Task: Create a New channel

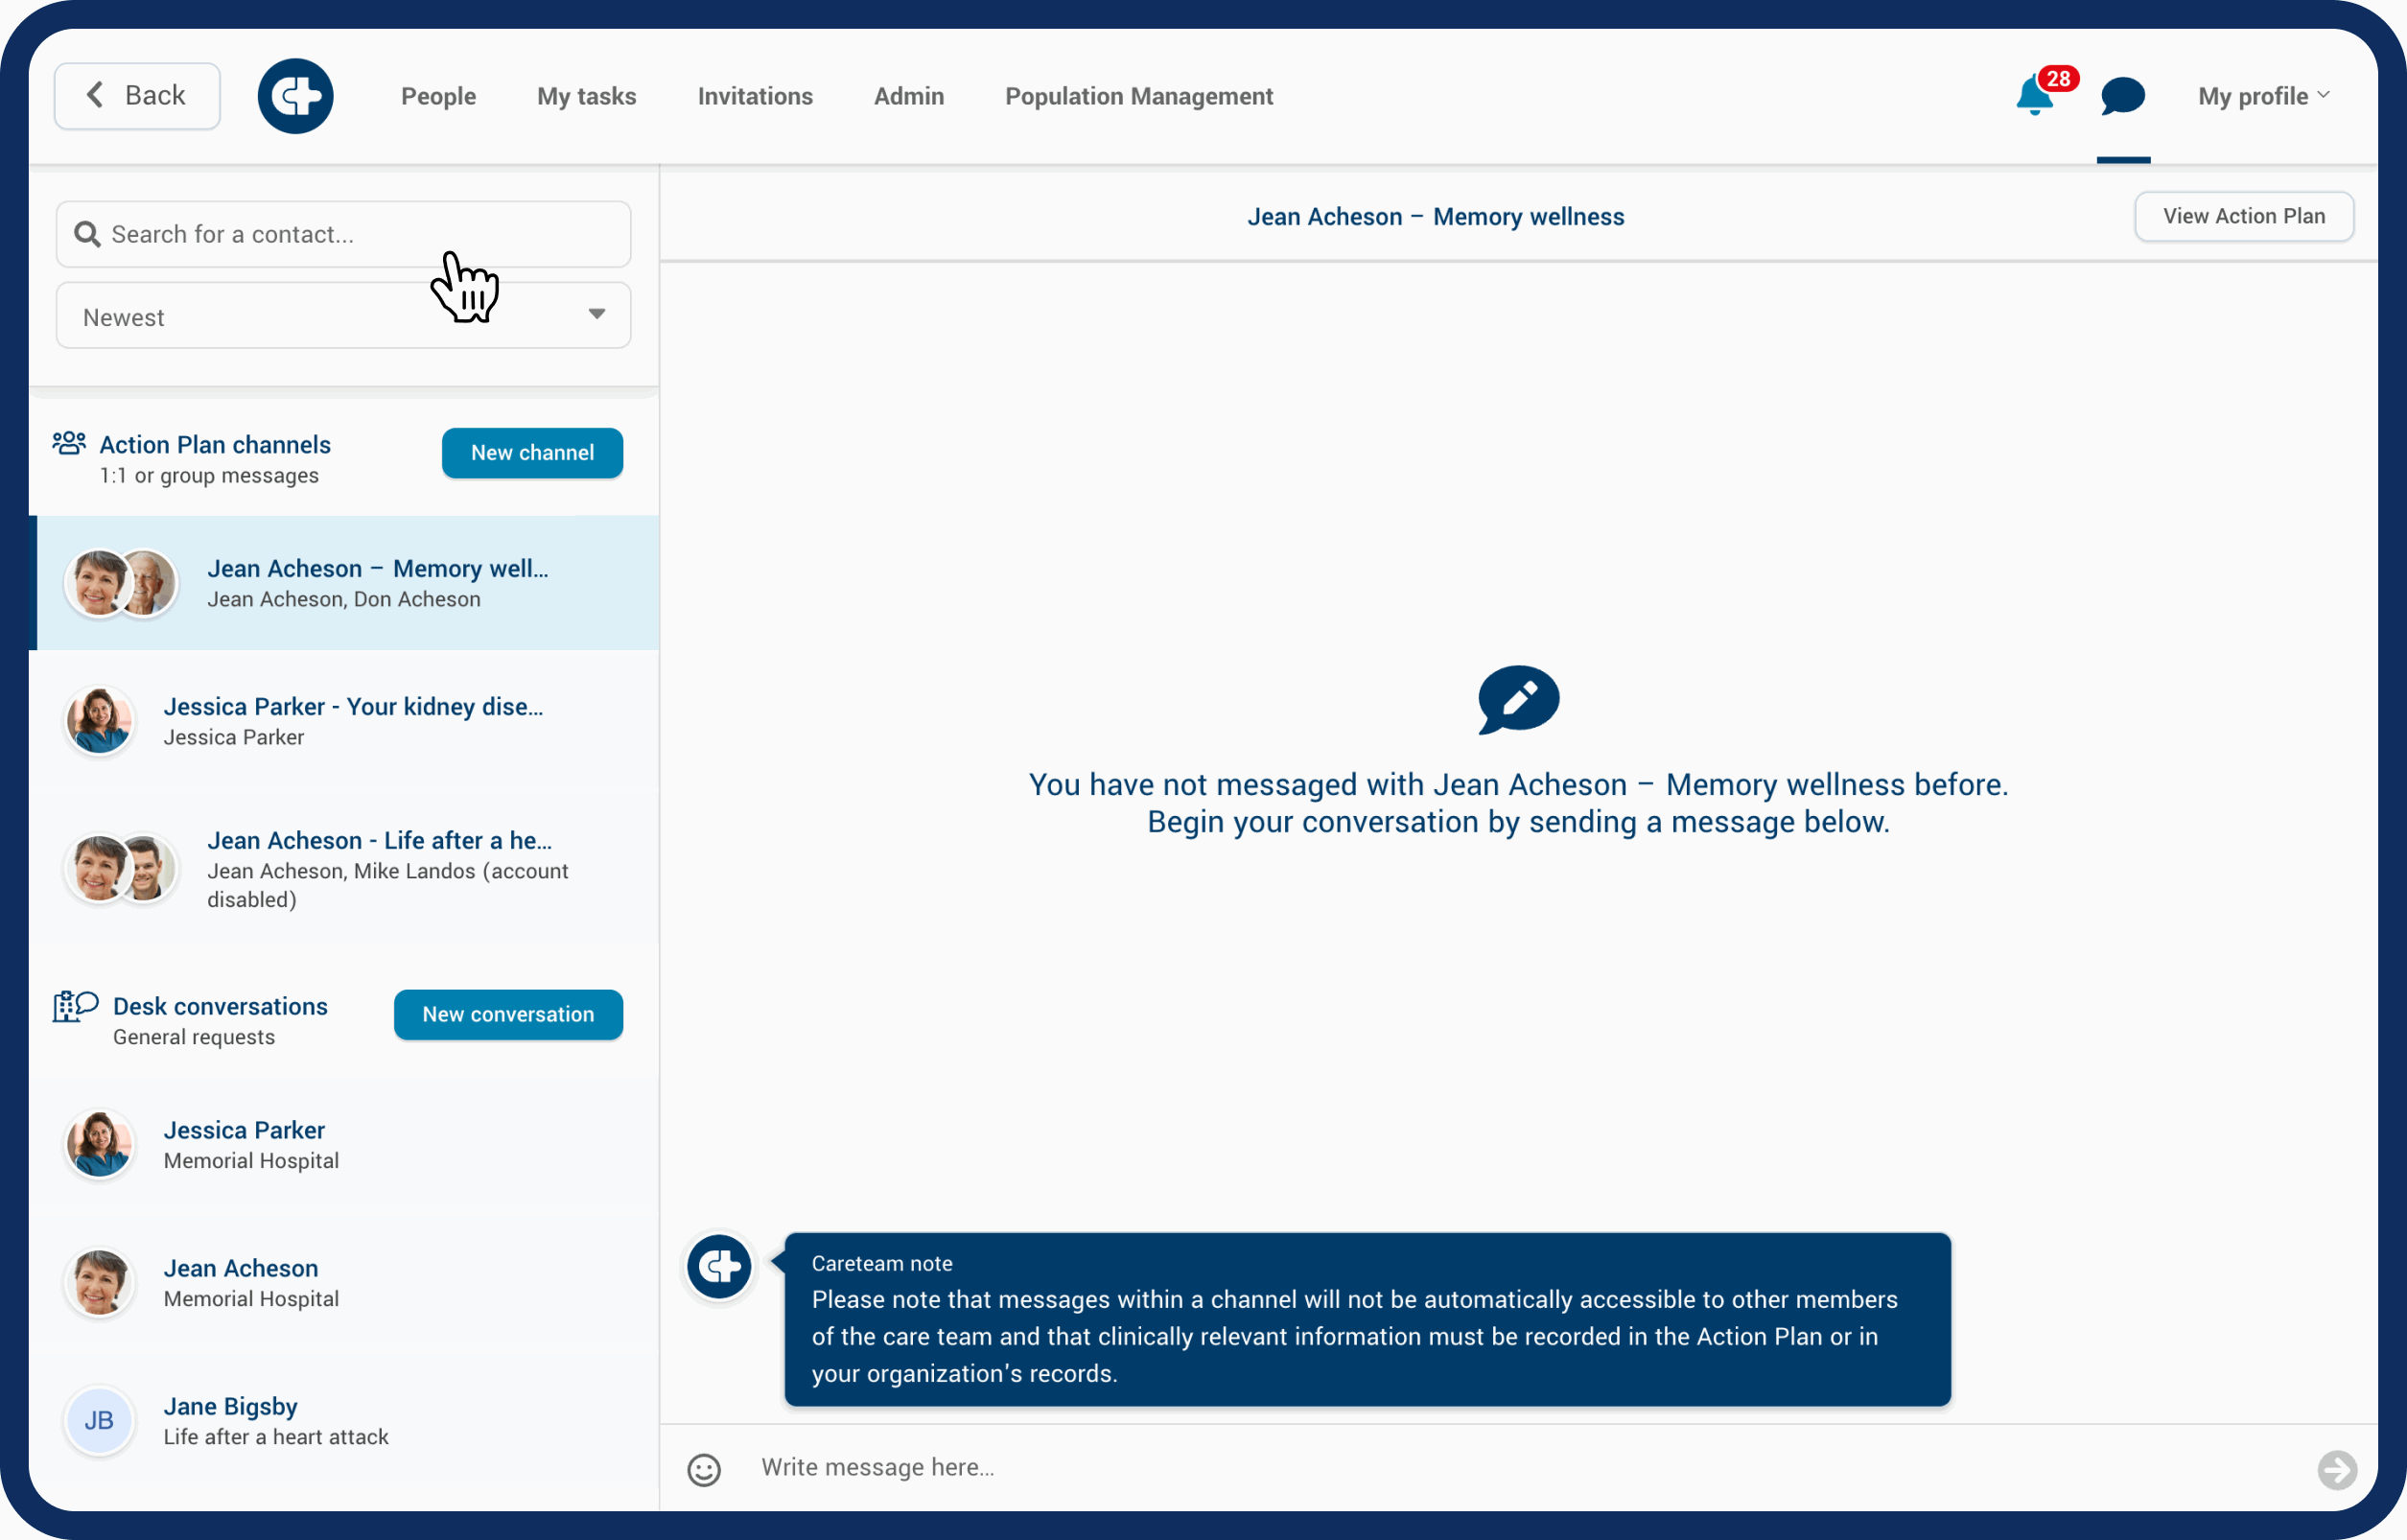Action: tap(532, 453)
